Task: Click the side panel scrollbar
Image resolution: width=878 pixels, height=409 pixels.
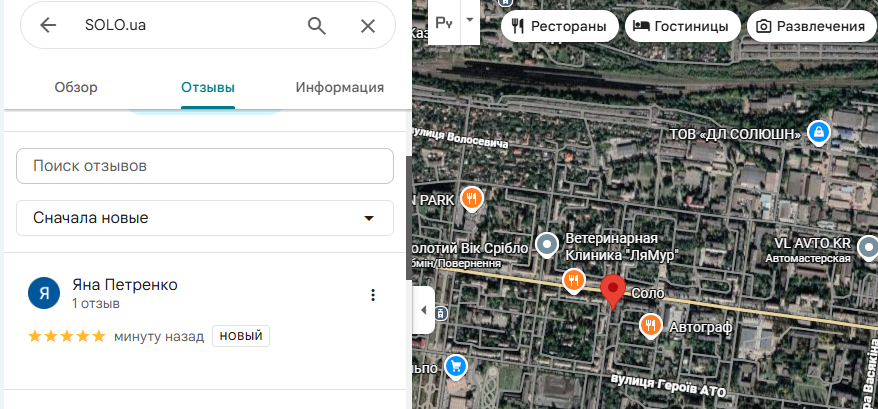Action: 409,219
